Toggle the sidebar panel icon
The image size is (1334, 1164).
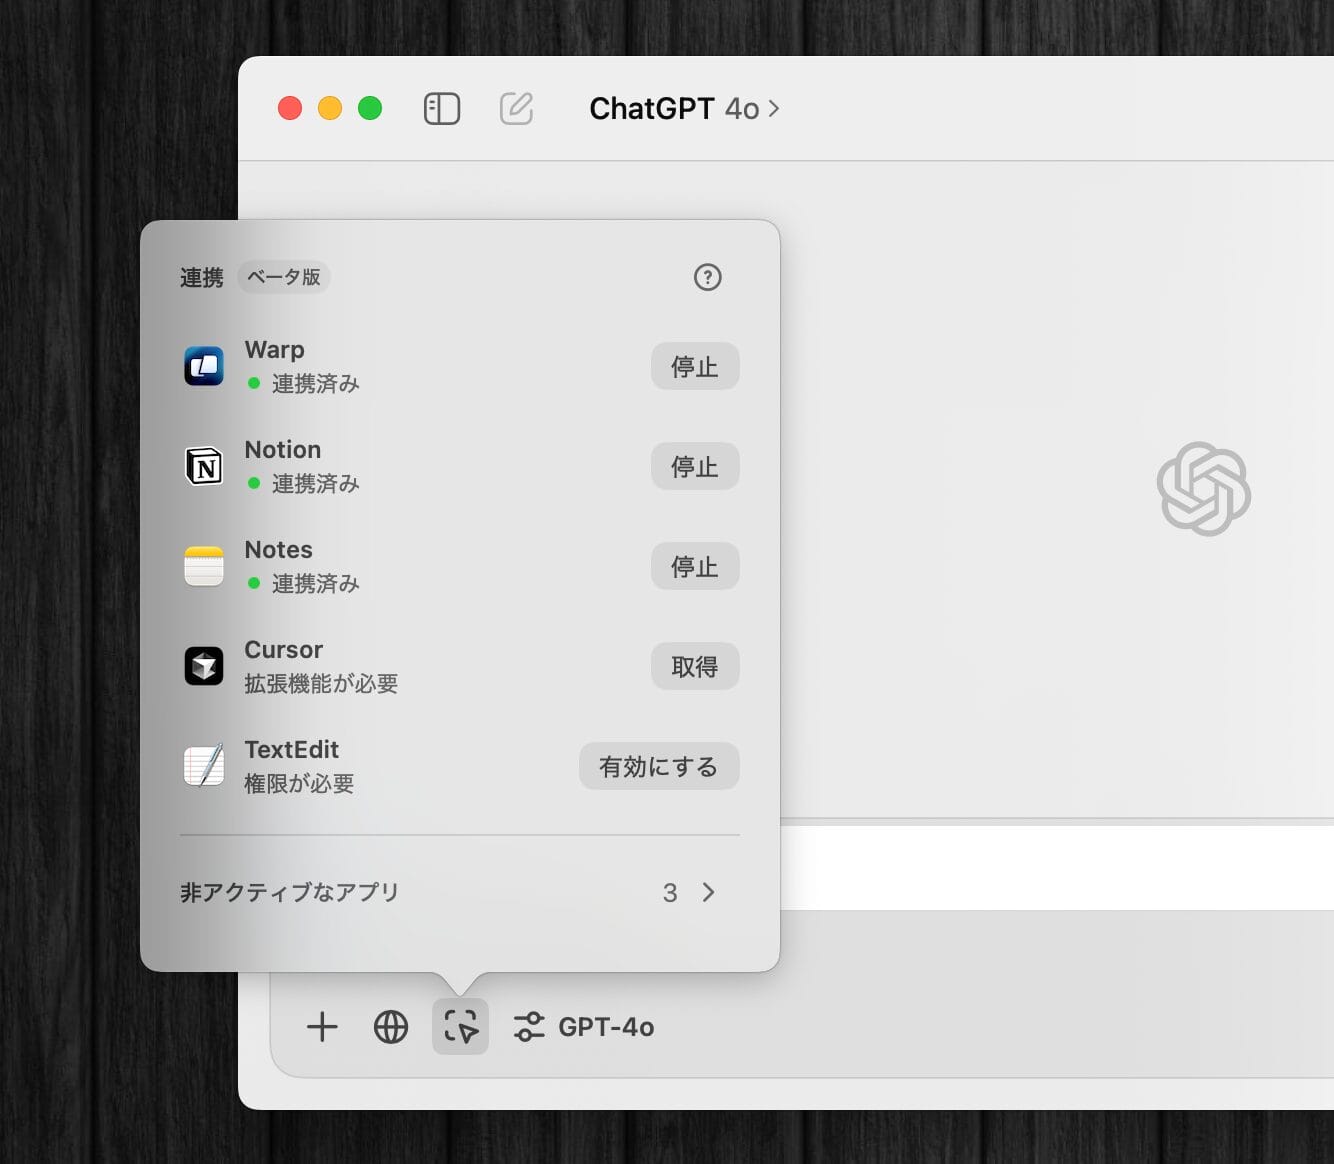tap(441, 108)
